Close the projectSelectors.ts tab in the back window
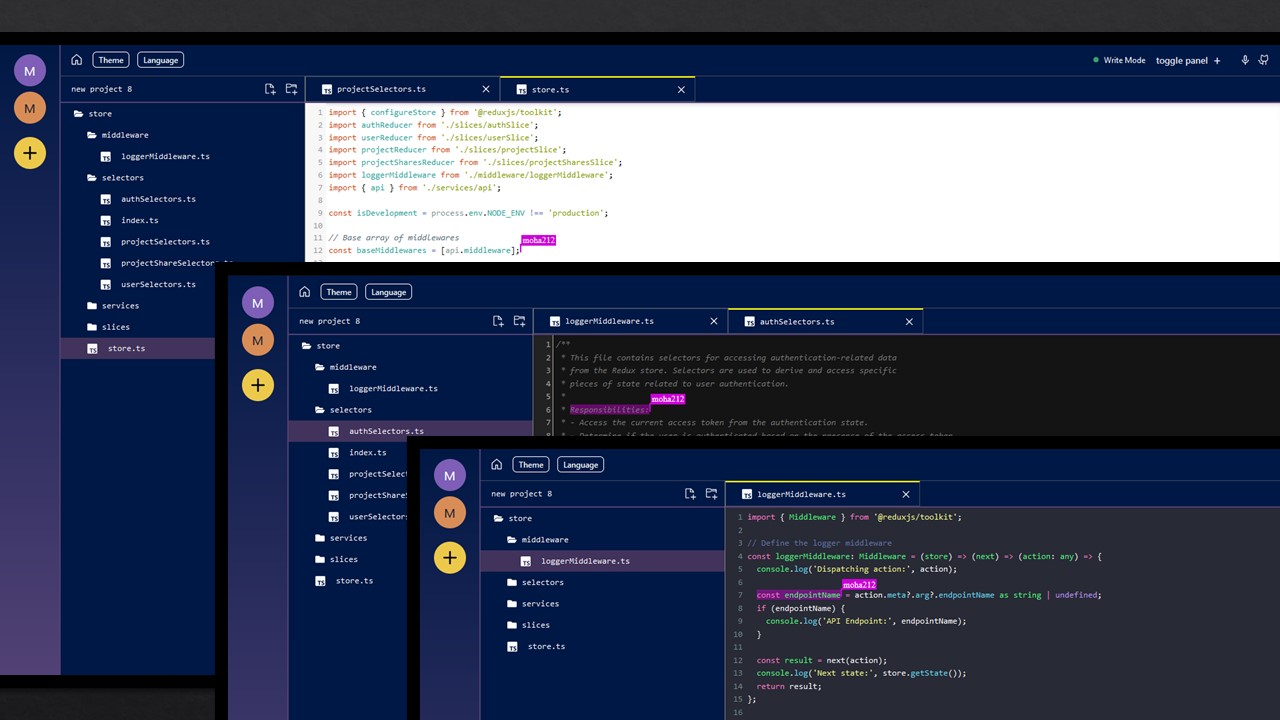Screen dimensions: 1280x720 coord(486,89)
